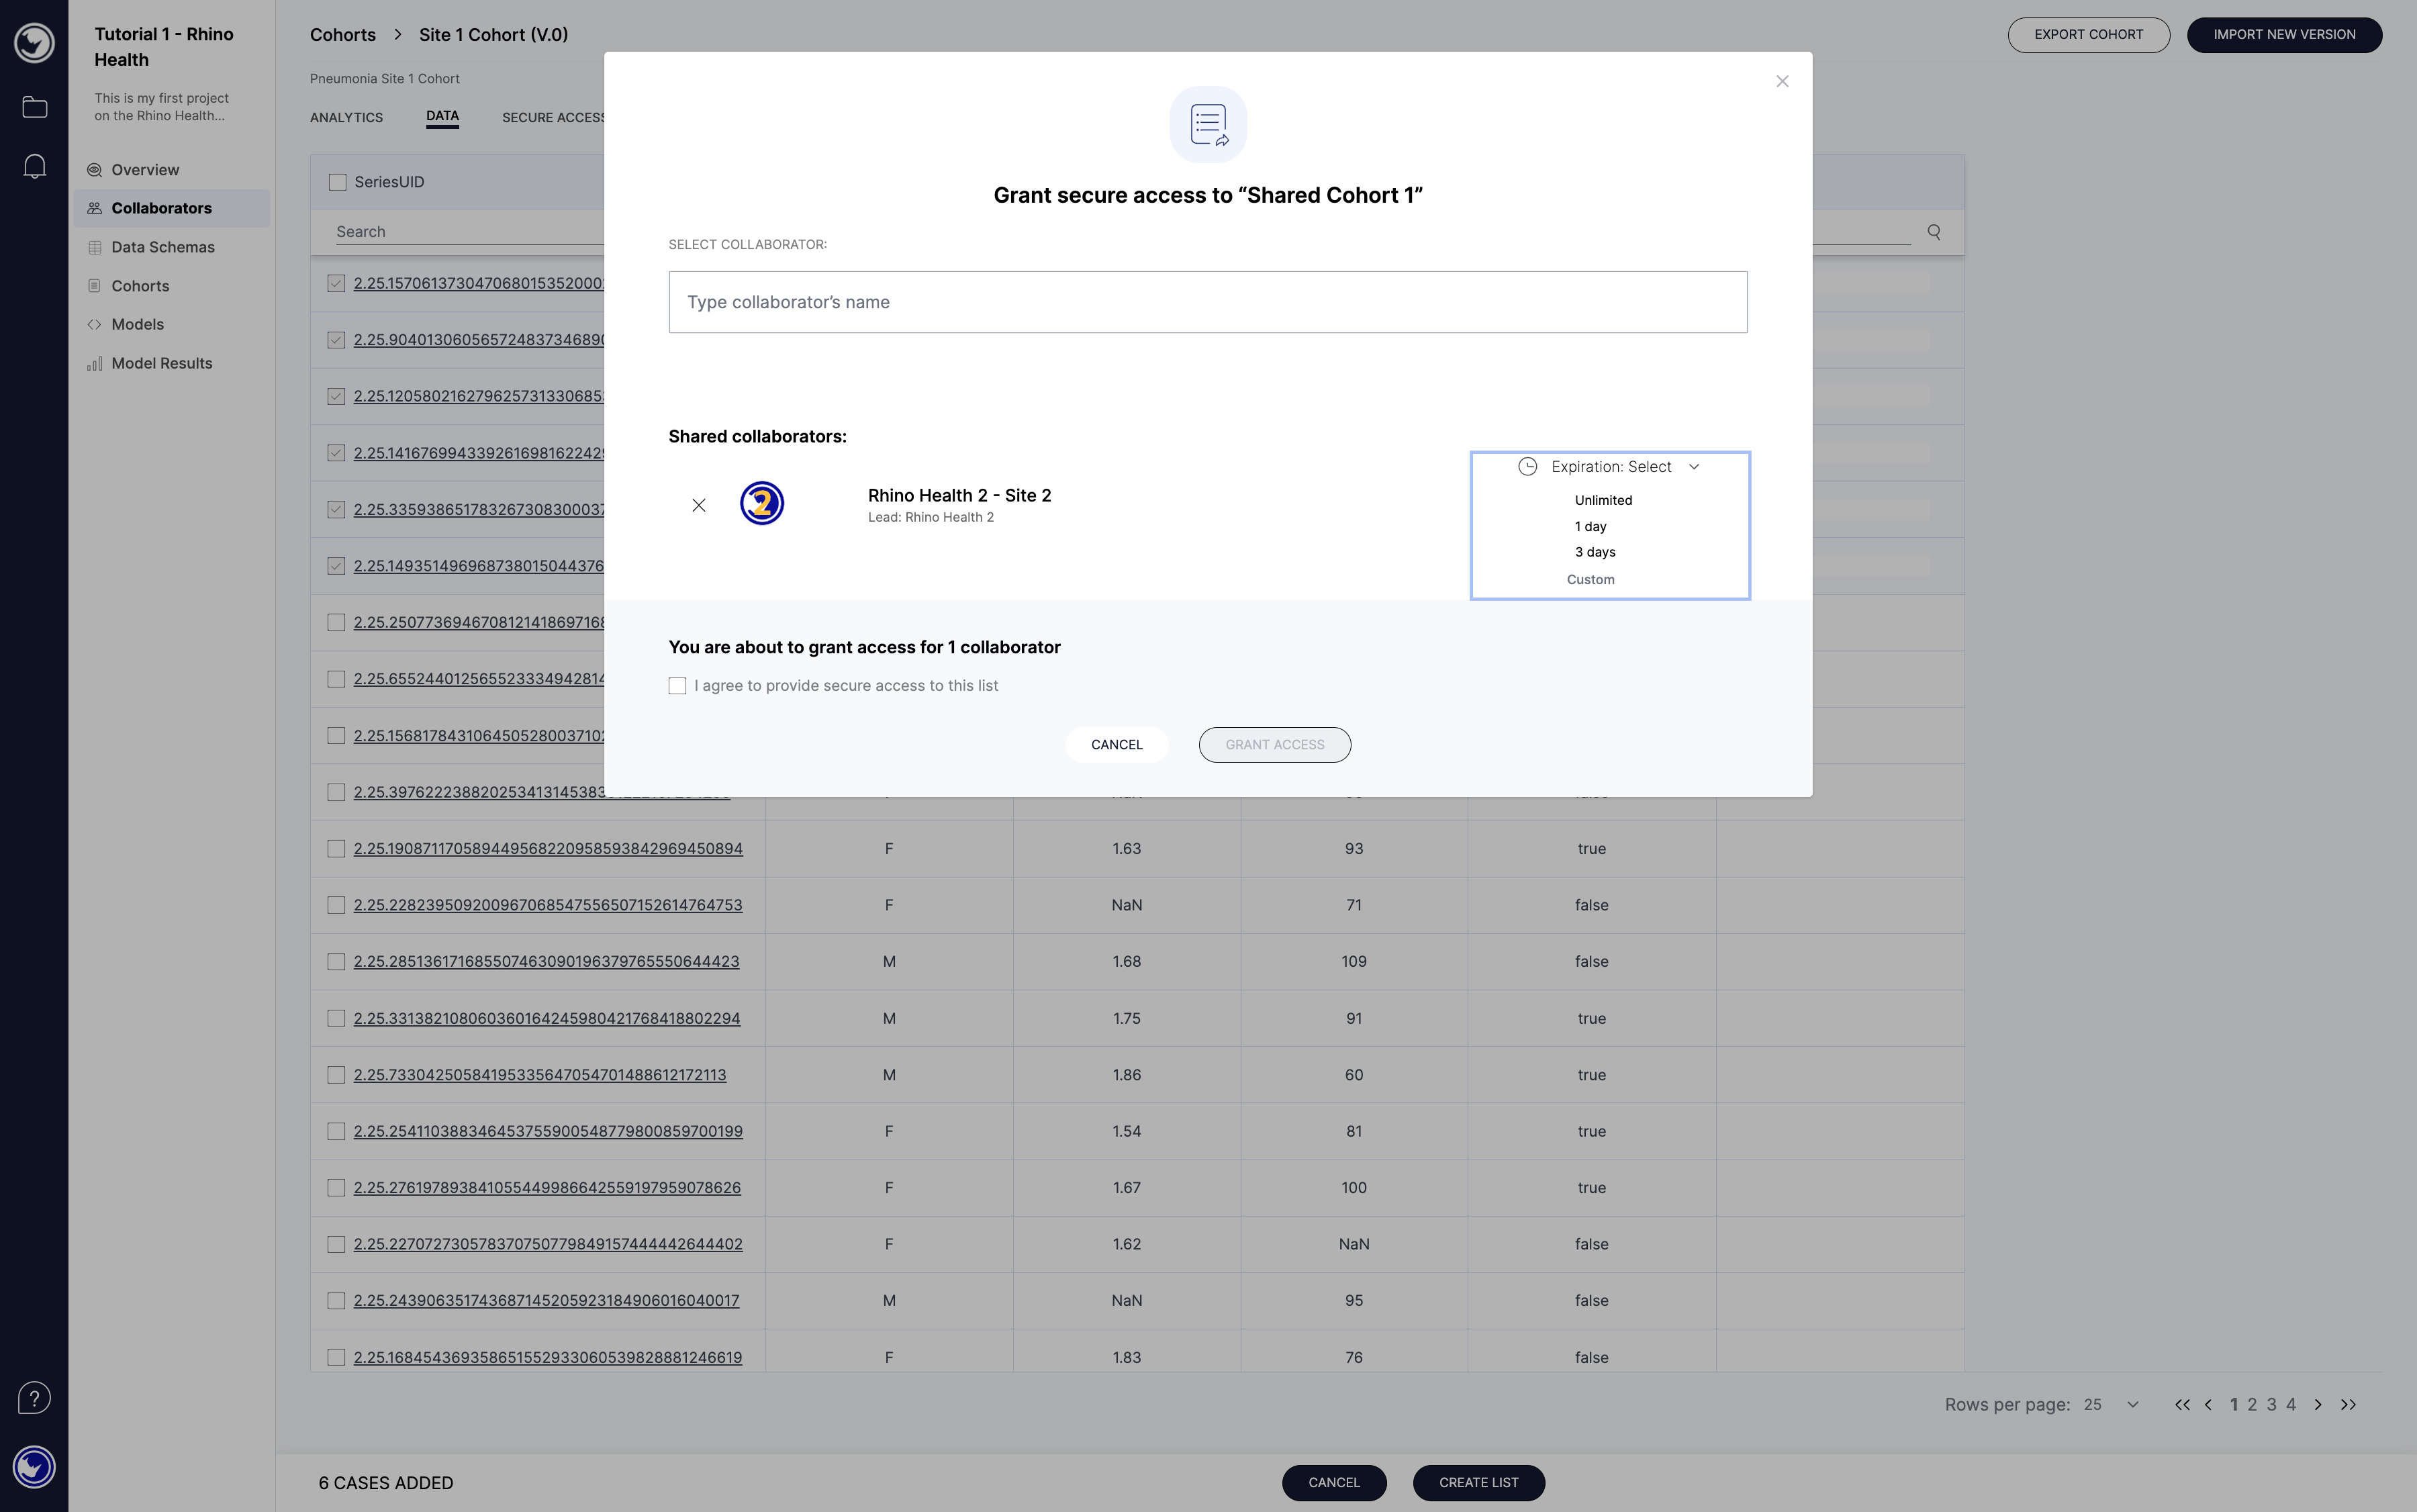Click the EXPORT COHORT button
The height and width of the screenshot is (1512, 2417).
[2088, 35]
